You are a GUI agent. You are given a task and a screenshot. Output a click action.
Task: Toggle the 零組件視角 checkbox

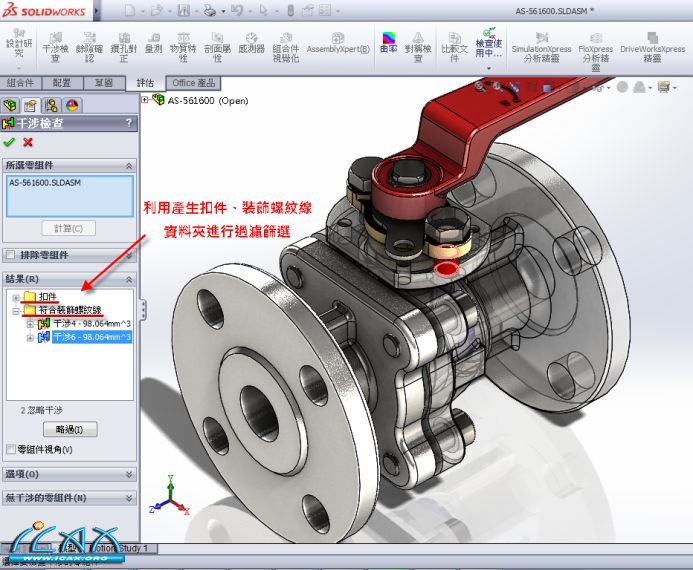click(11, 450)
